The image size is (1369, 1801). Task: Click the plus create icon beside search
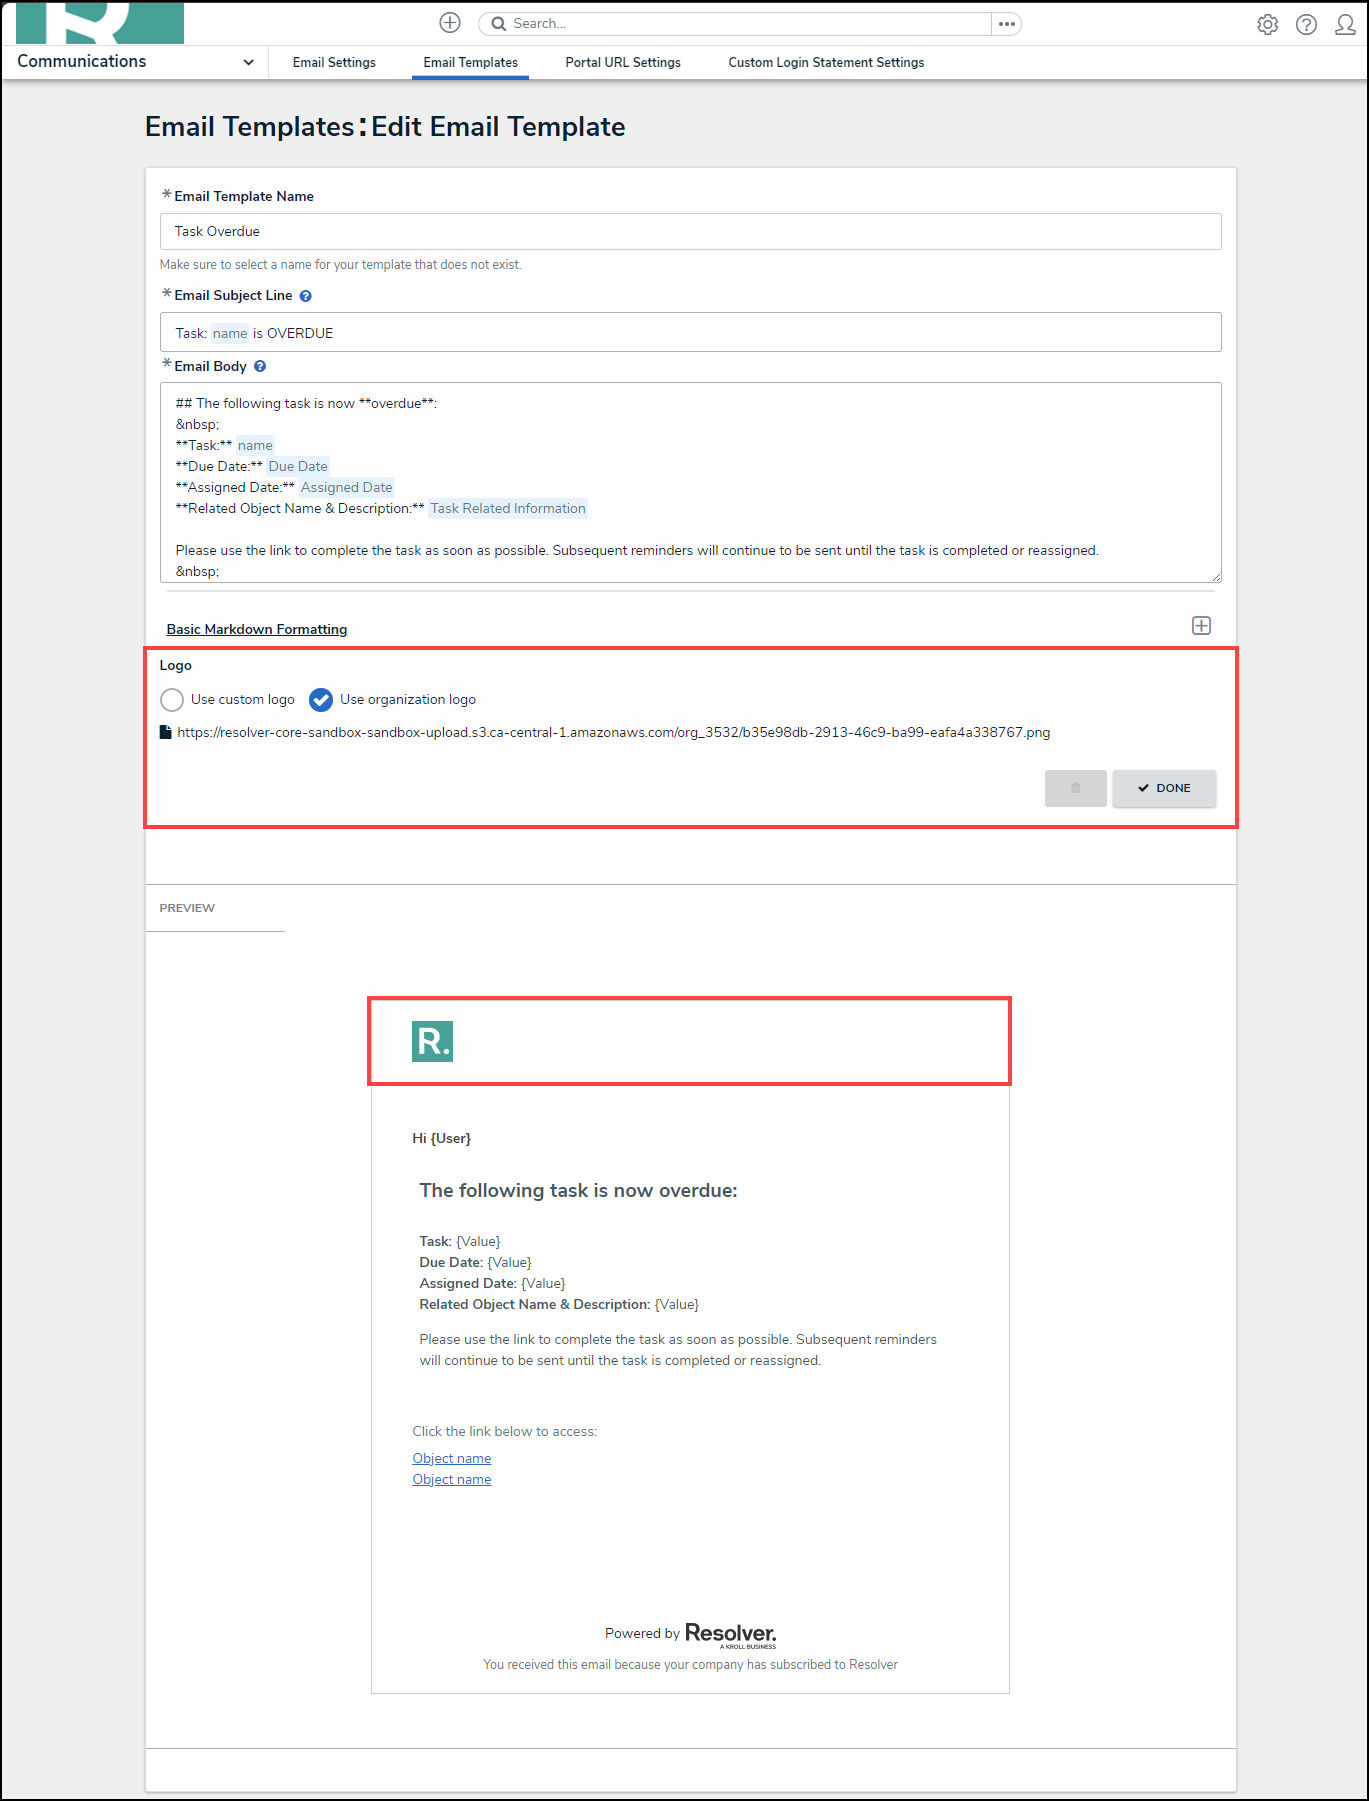pos(450,23)
